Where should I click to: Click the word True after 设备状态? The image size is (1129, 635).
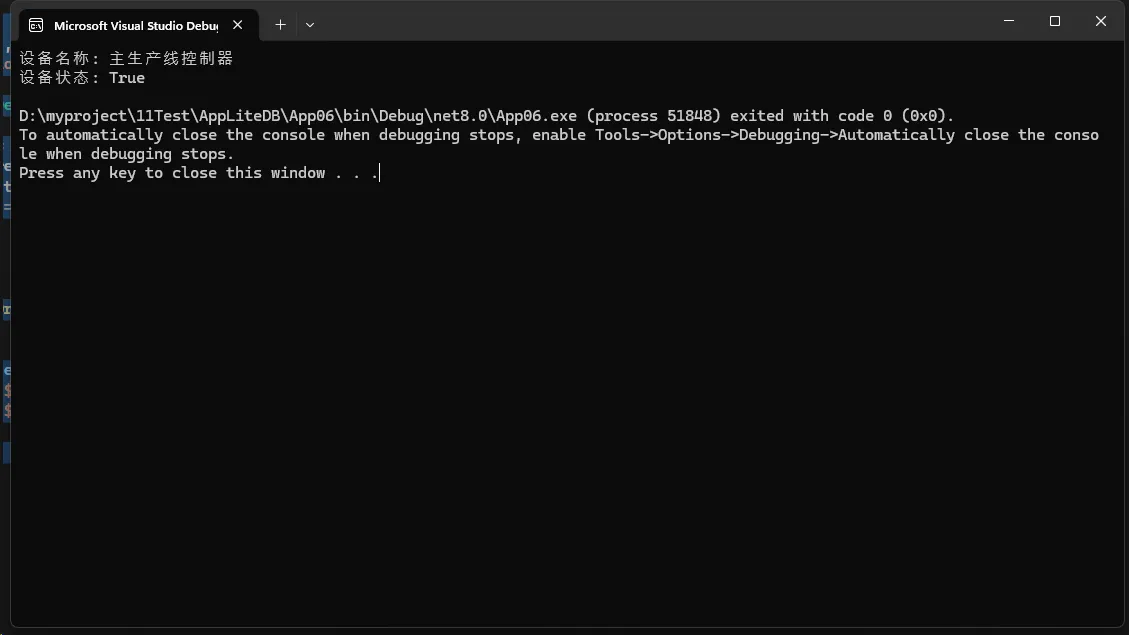click(127, 78)
